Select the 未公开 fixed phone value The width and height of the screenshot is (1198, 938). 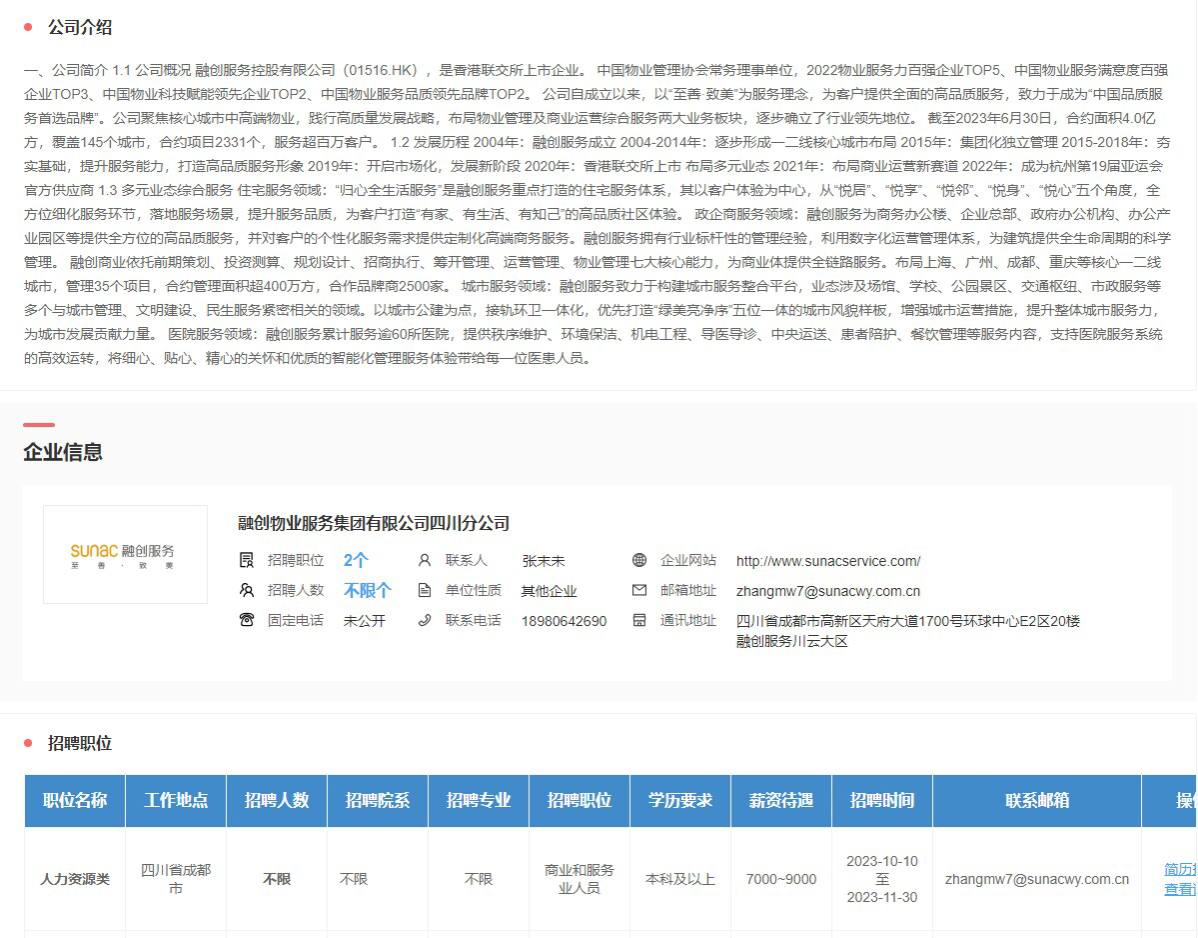click(x=364, y=621)
